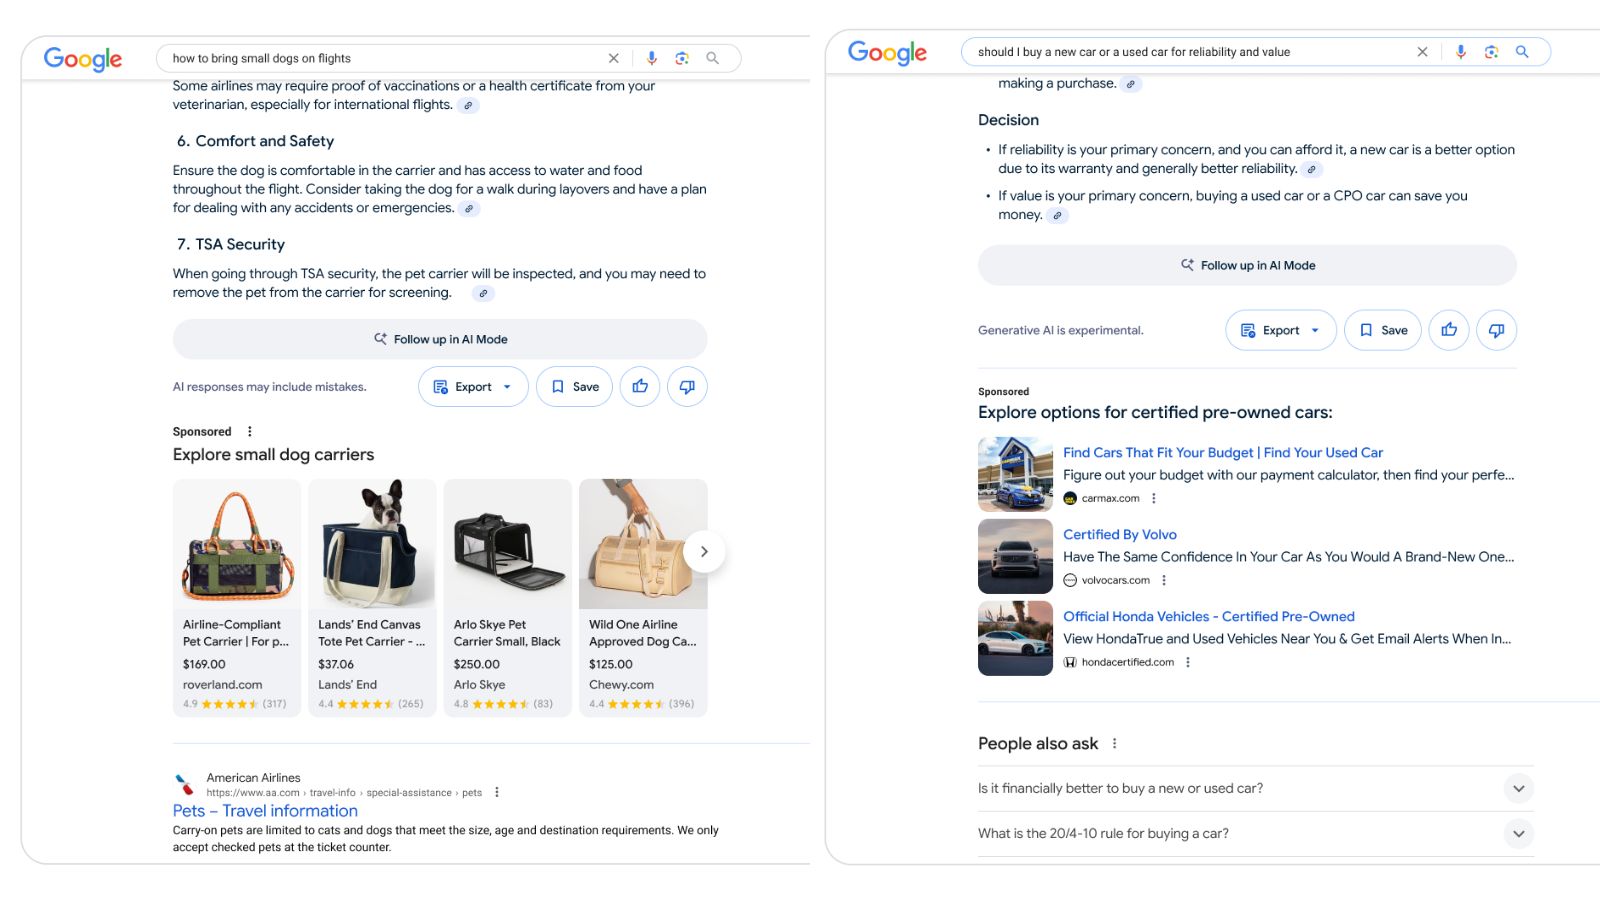Image resolution: width=1600 pixels, height=900 pixels.
Task: Open 'Certified By Volvo' sponsored link
Action: tap(1120, 534)
